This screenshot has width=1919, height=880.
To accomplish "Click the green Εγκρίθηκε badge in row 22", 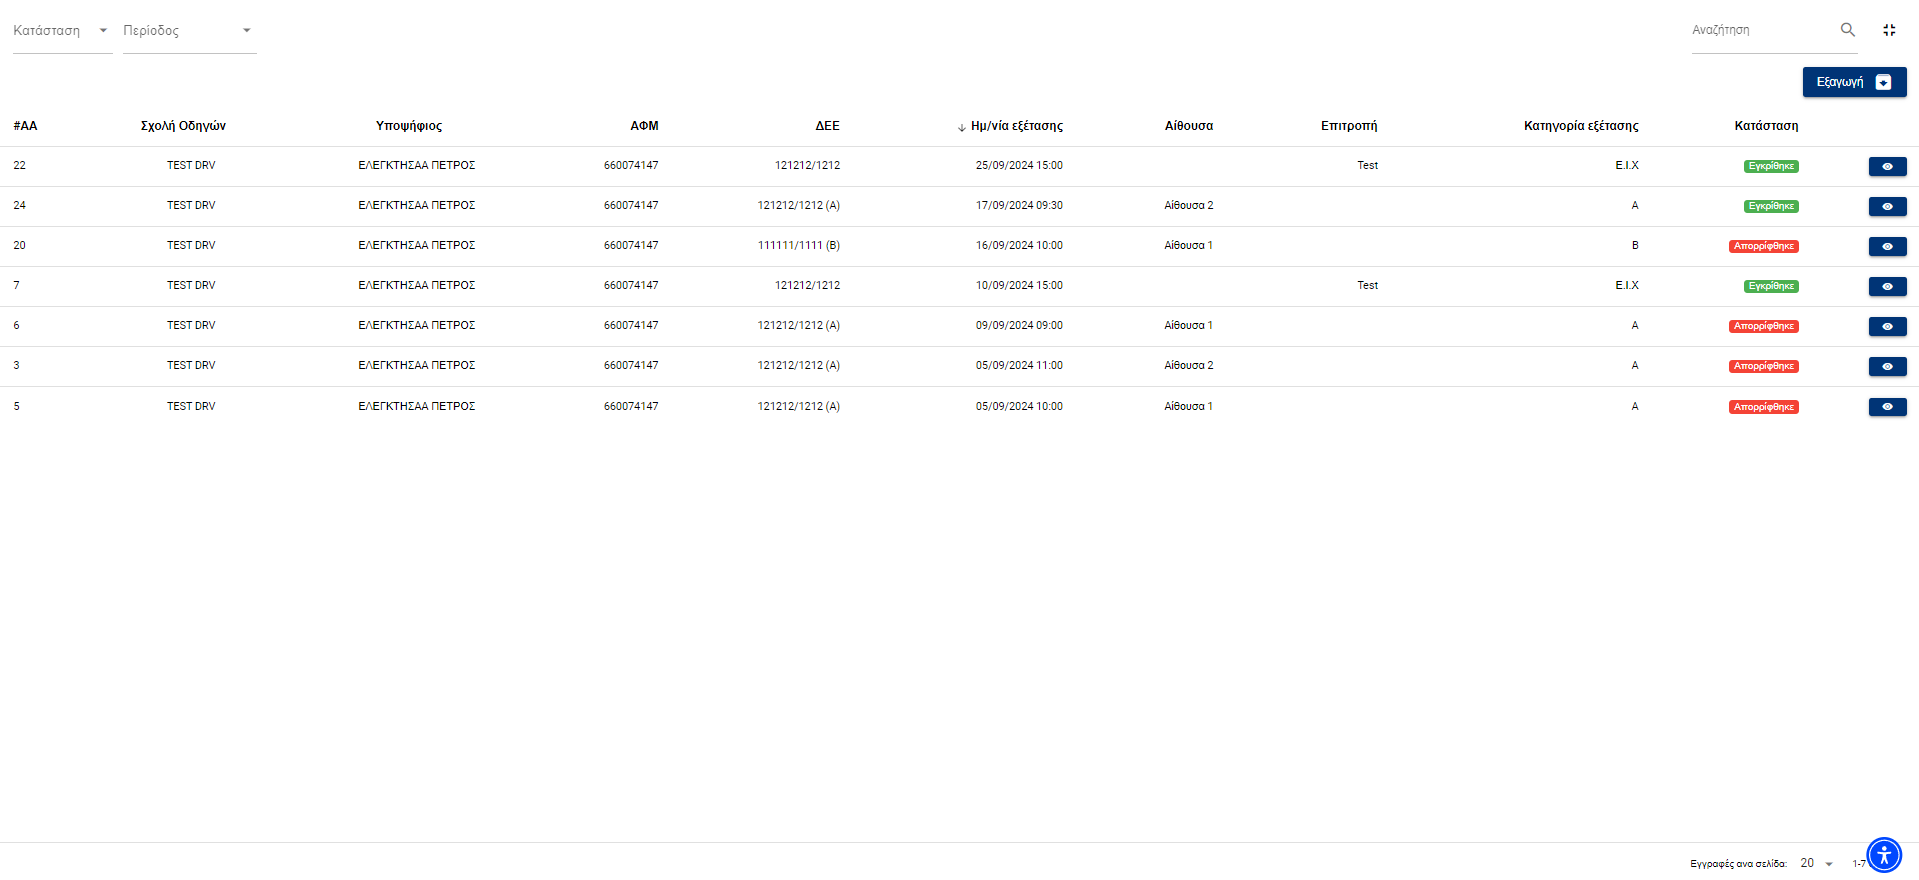I will click(1770, 166).
